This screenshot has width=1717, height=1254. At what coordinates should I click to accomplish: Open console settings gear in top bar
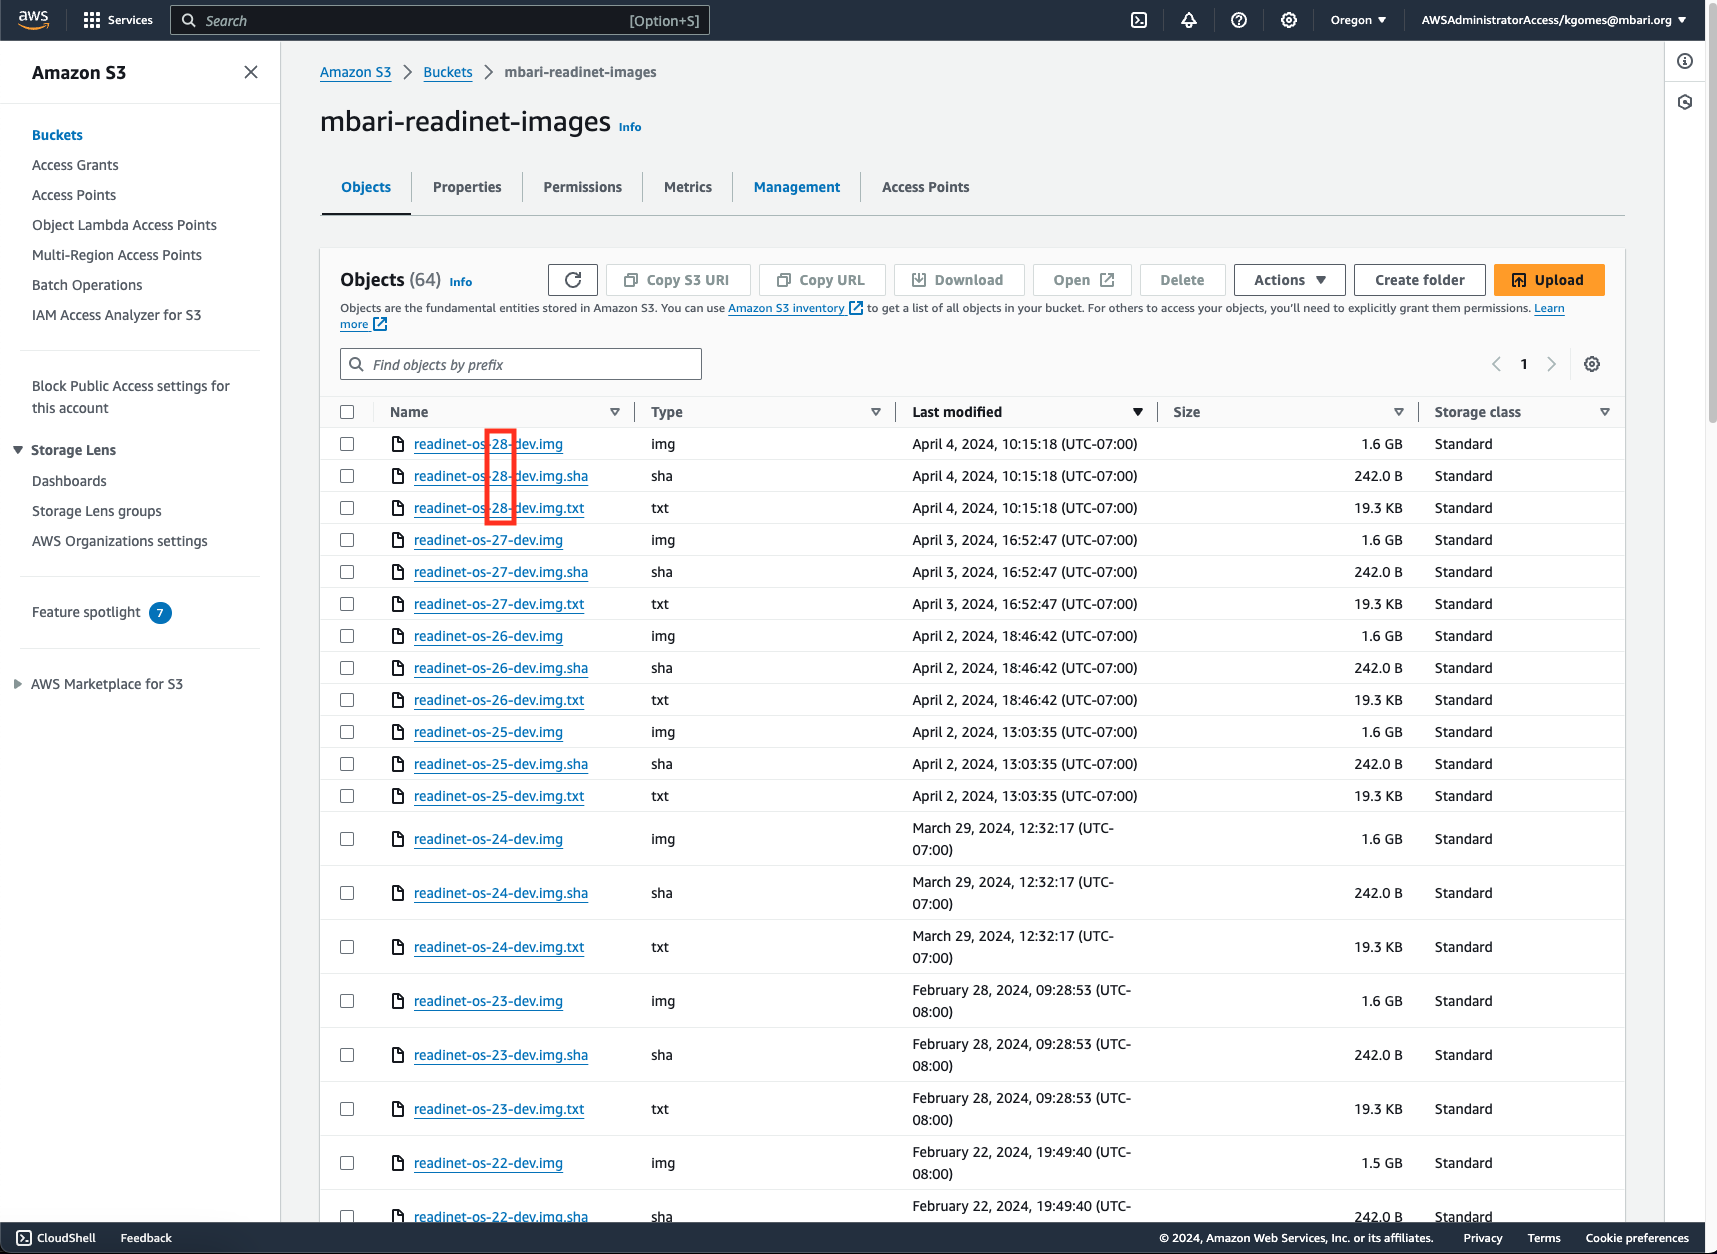click(1289, 20)
